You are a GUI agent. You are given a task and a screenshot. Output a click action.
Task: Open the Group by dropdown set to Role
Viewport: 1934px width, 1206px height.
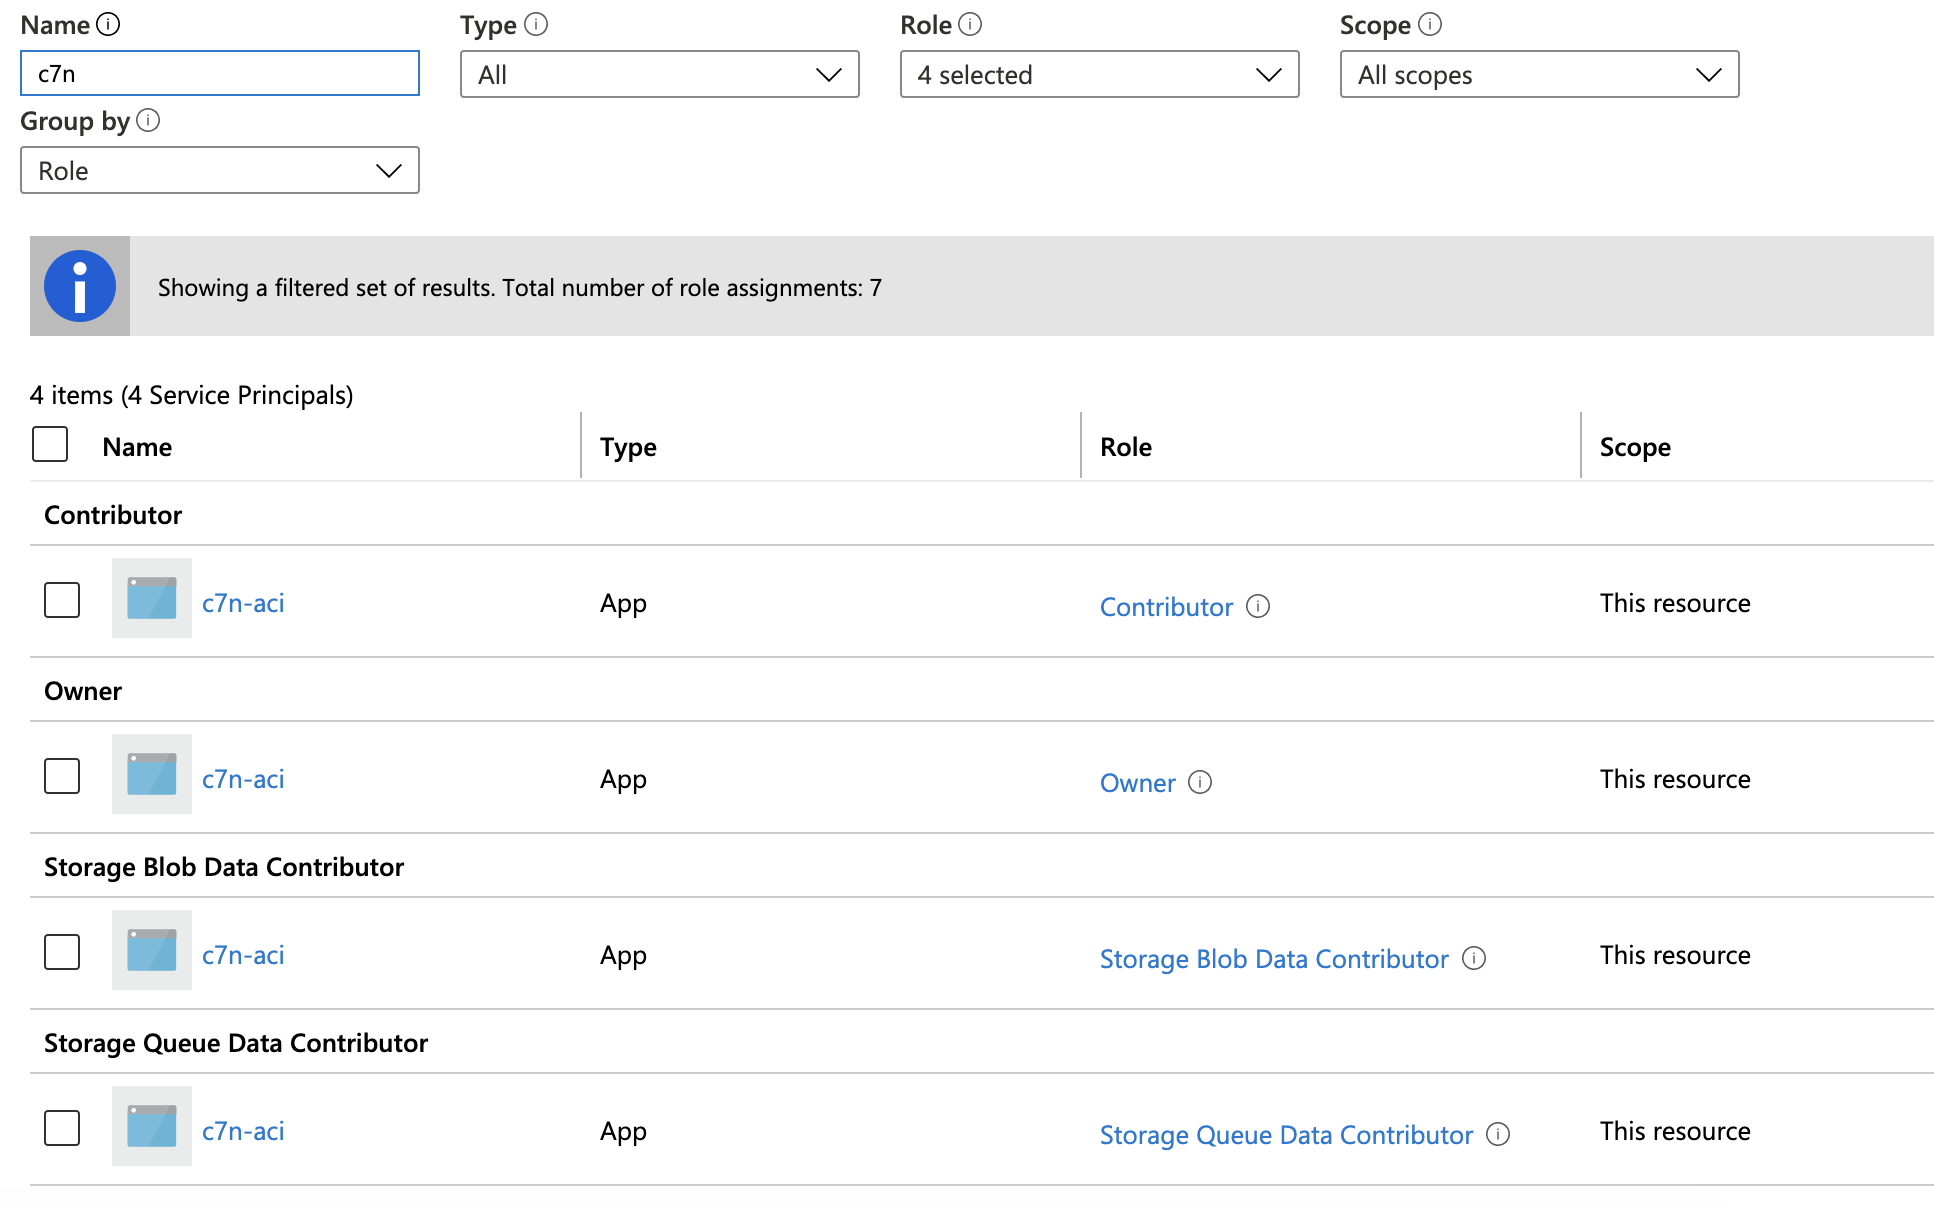[219, 170]
